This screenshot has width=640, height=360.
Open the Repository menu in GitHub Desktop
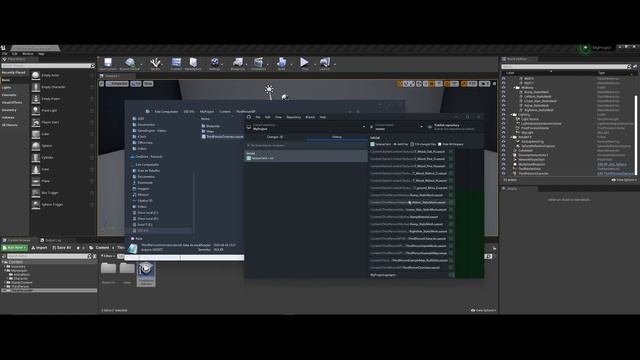point(293,117)
